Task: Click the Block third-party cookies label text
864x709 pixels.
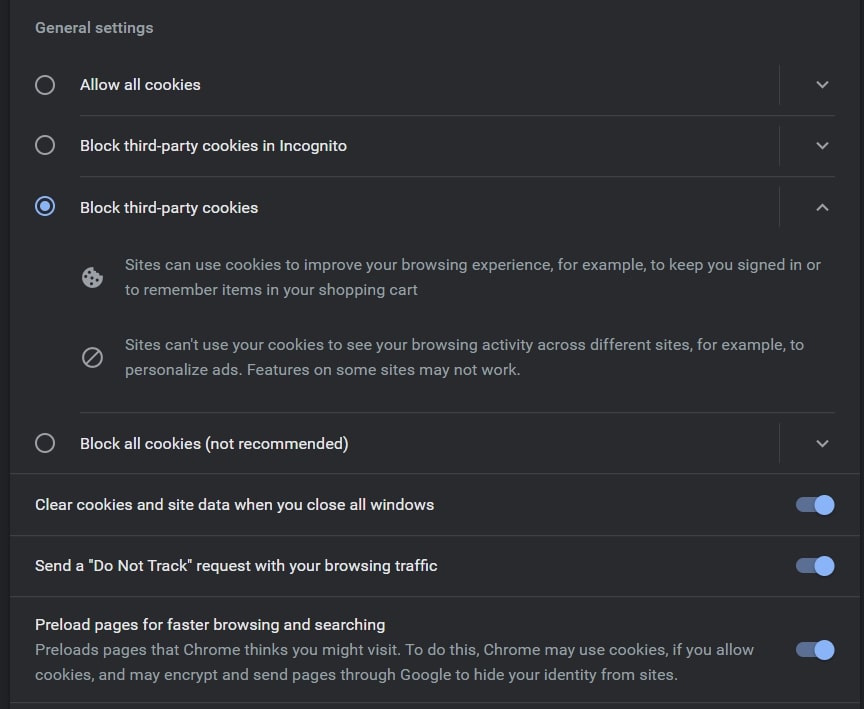Action: tap(169, 208)
